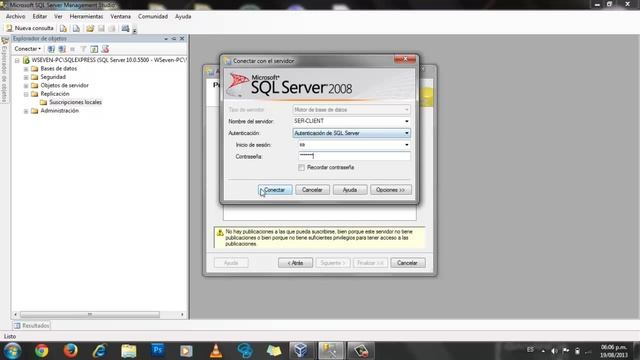Image resolution: width=640 pixels, height=360 pixels.
Task: Open the collapsed Explorador de objetos side tab
Action: pyautogui.click(x=4, y=69)
